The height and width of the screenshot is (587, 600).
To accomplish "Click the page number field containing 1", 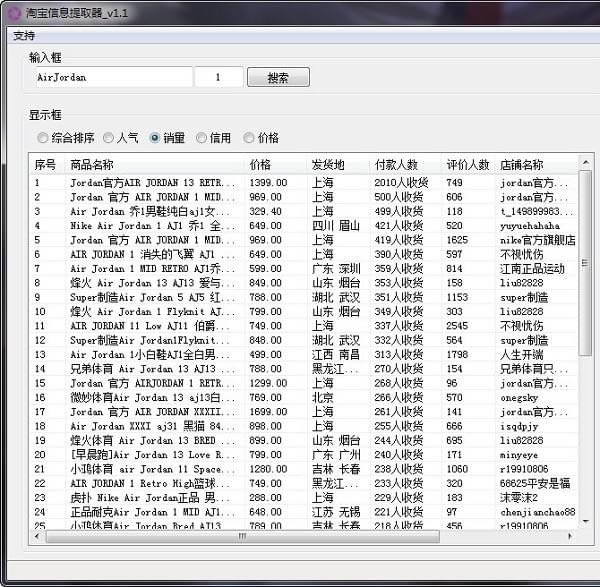I will click(219, 77).
